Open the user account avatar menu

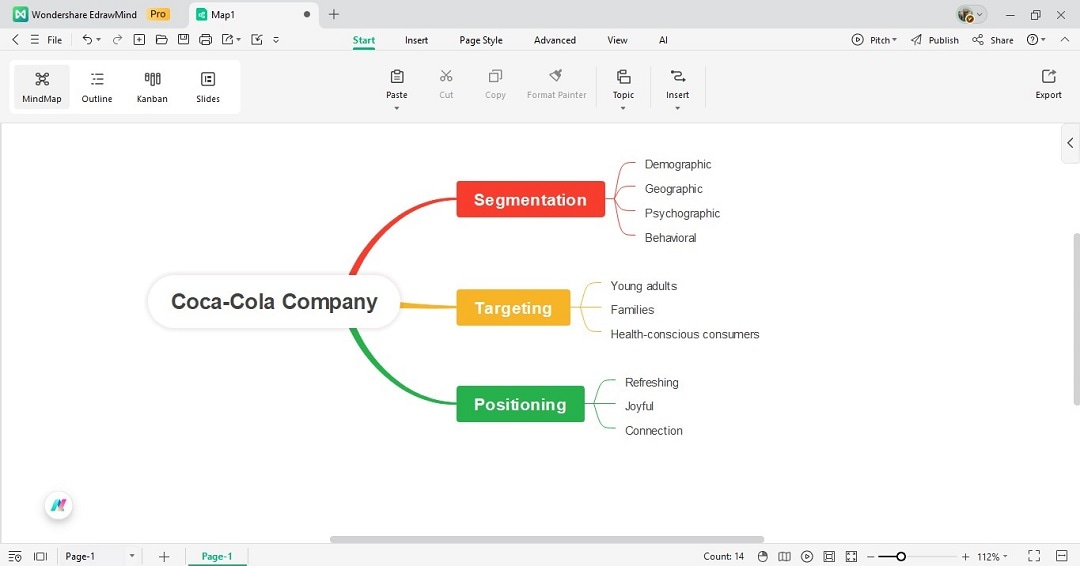(972, 14)
